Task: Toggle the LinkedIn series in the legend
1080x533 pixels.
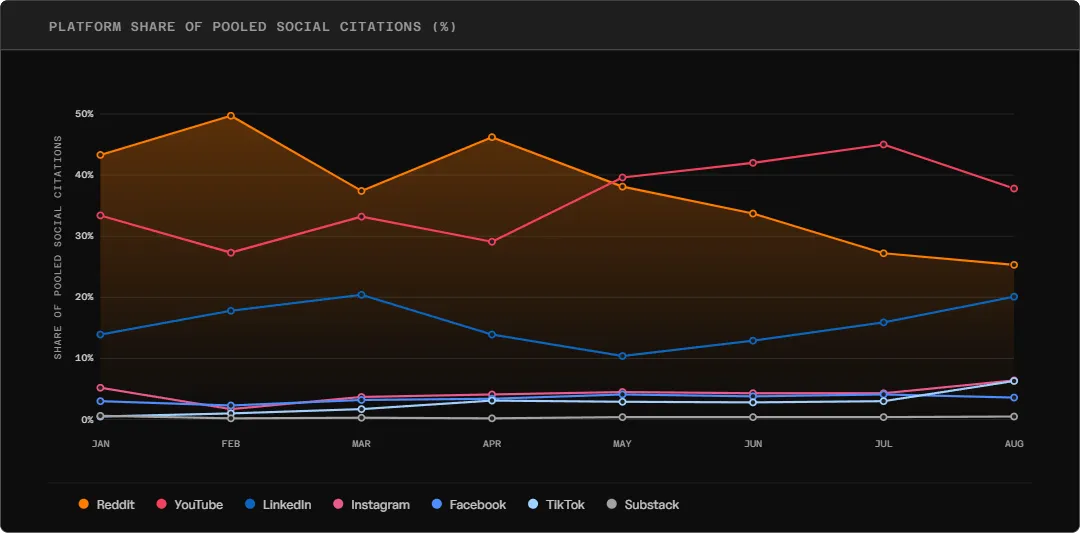Action: (x=278, y=505)
